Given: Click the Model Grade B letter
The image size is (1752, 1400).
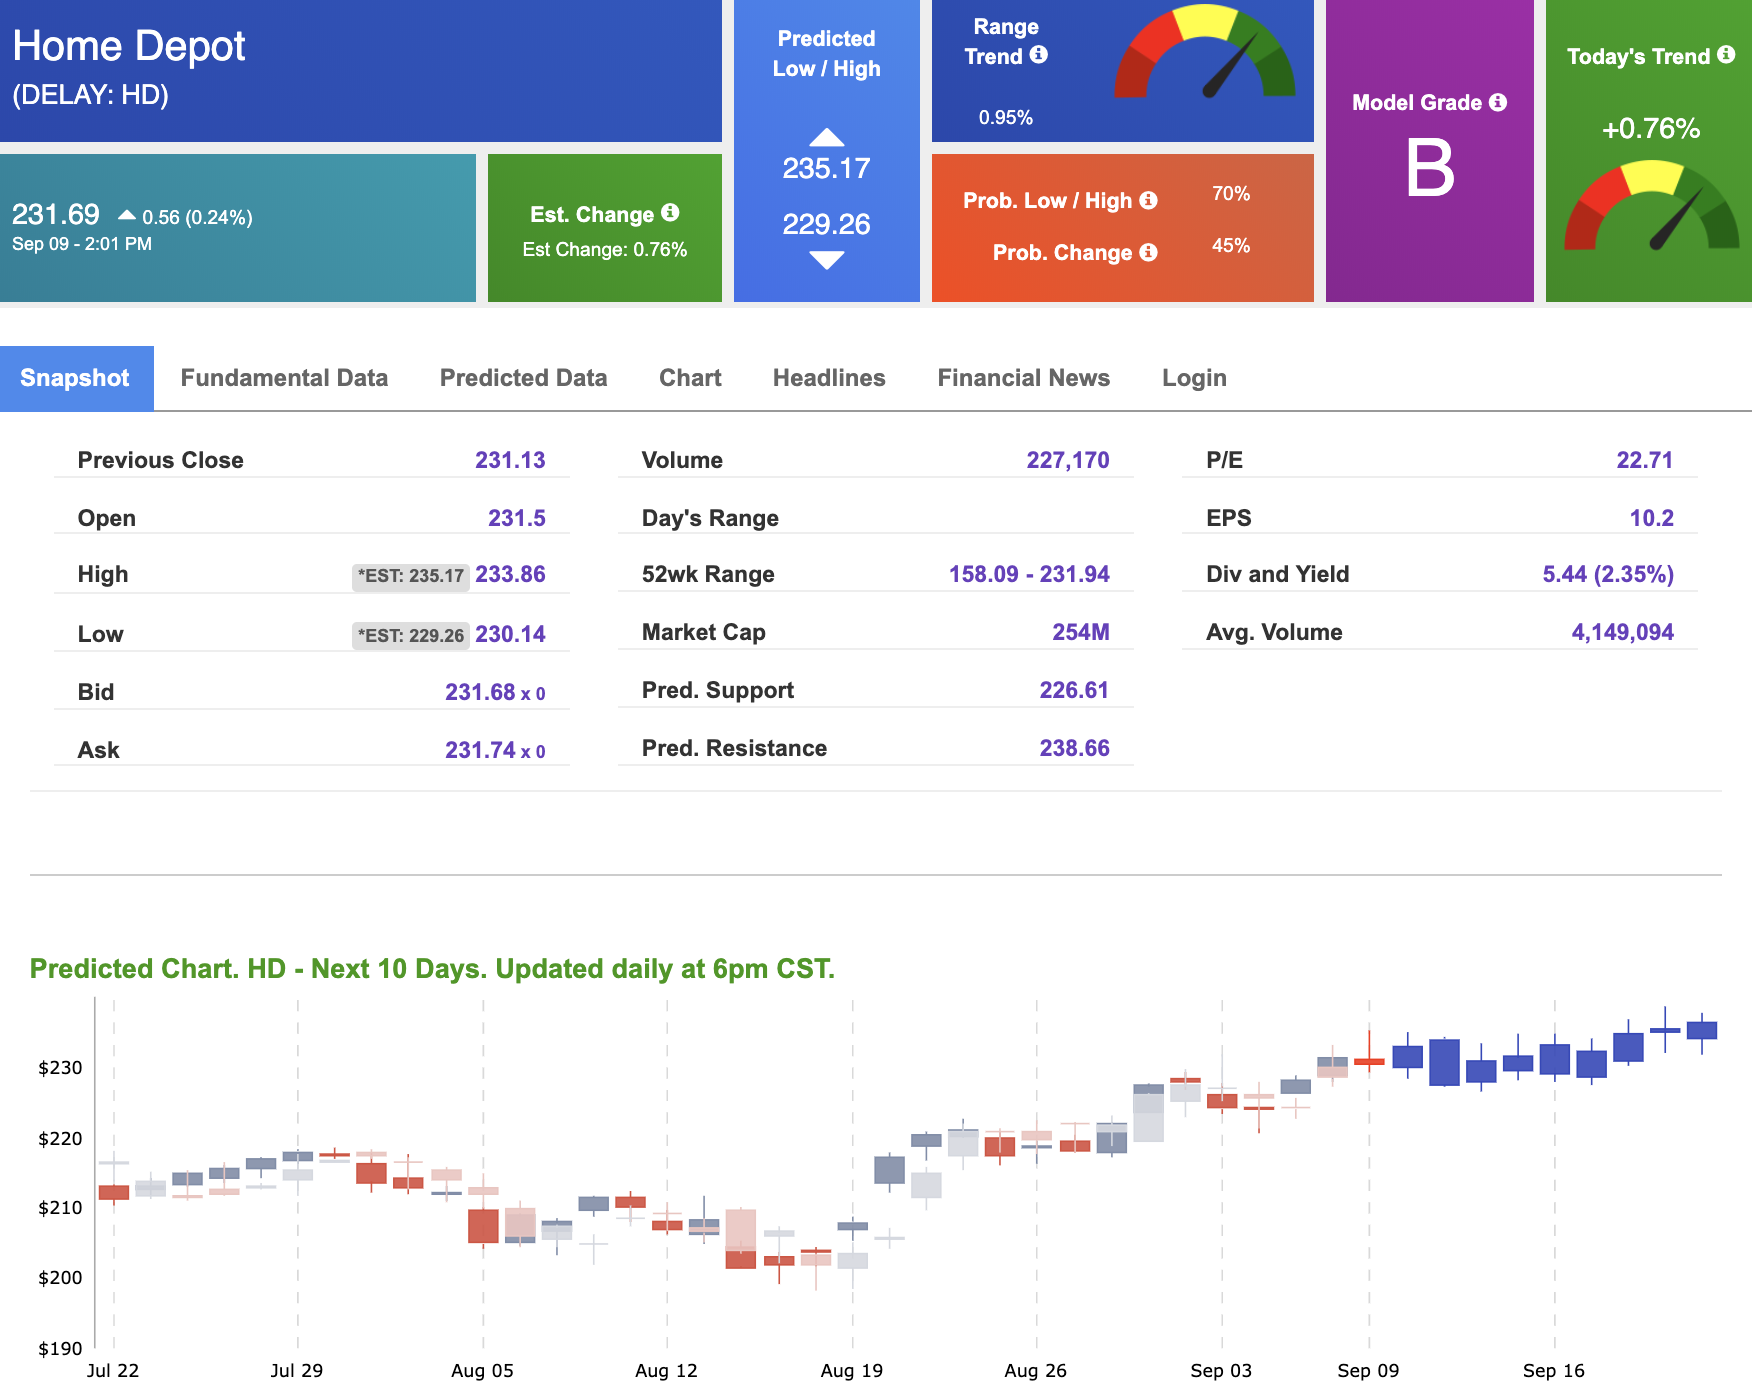Looking at the screenshot, I should [x=1430, y=168].
